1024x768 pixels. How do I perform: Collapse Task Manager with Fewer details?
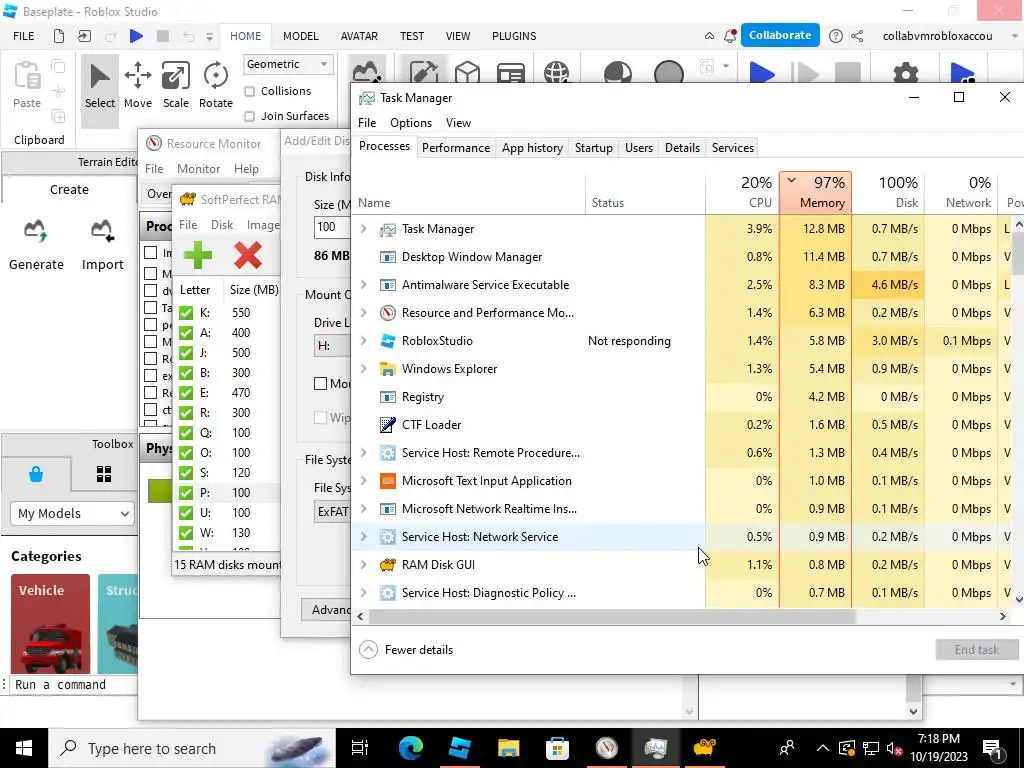406,650
